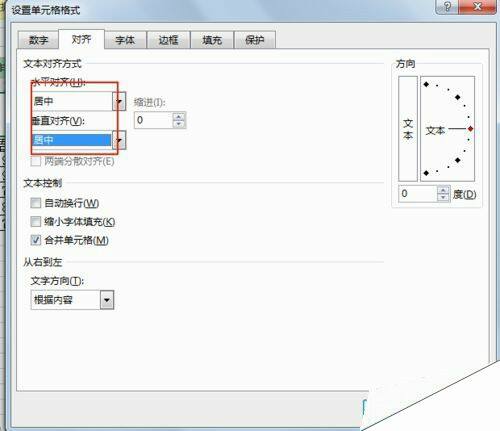Uncheck the 合并单元格 checkbox
This screenshot has width=500, height=431.
tap(36, 240)
